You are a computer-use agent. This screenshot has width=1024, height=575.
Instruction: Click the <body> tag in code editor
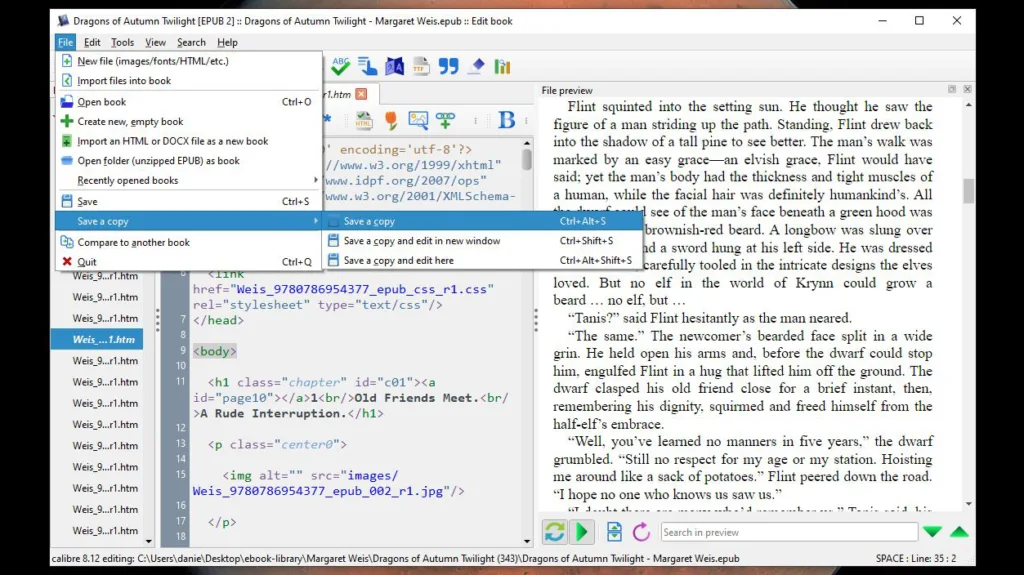point(215,351)
